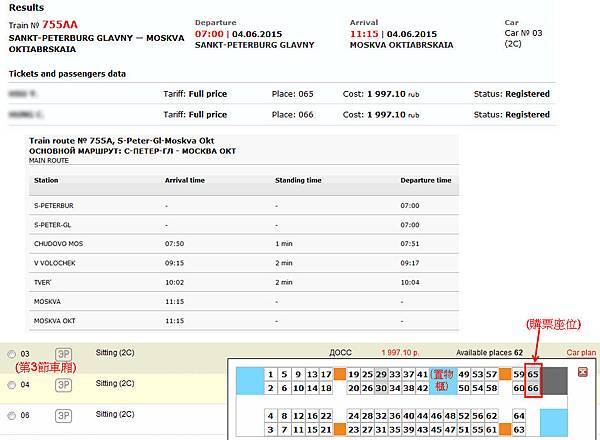This screenshot has height=440, width=600.
Task: Pick seat 63 in the car plan
Action: pyautogui.click(x=519, y=430)
